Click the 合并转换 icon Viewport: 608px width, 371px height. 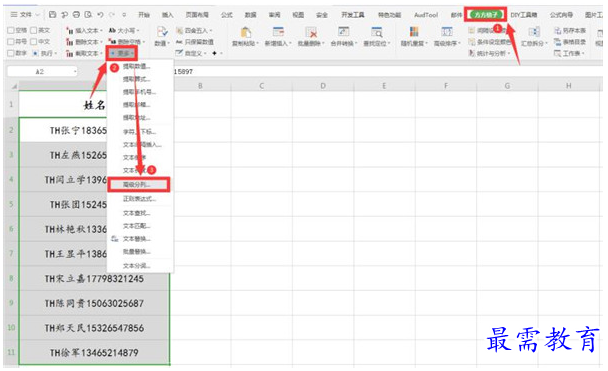344,32
